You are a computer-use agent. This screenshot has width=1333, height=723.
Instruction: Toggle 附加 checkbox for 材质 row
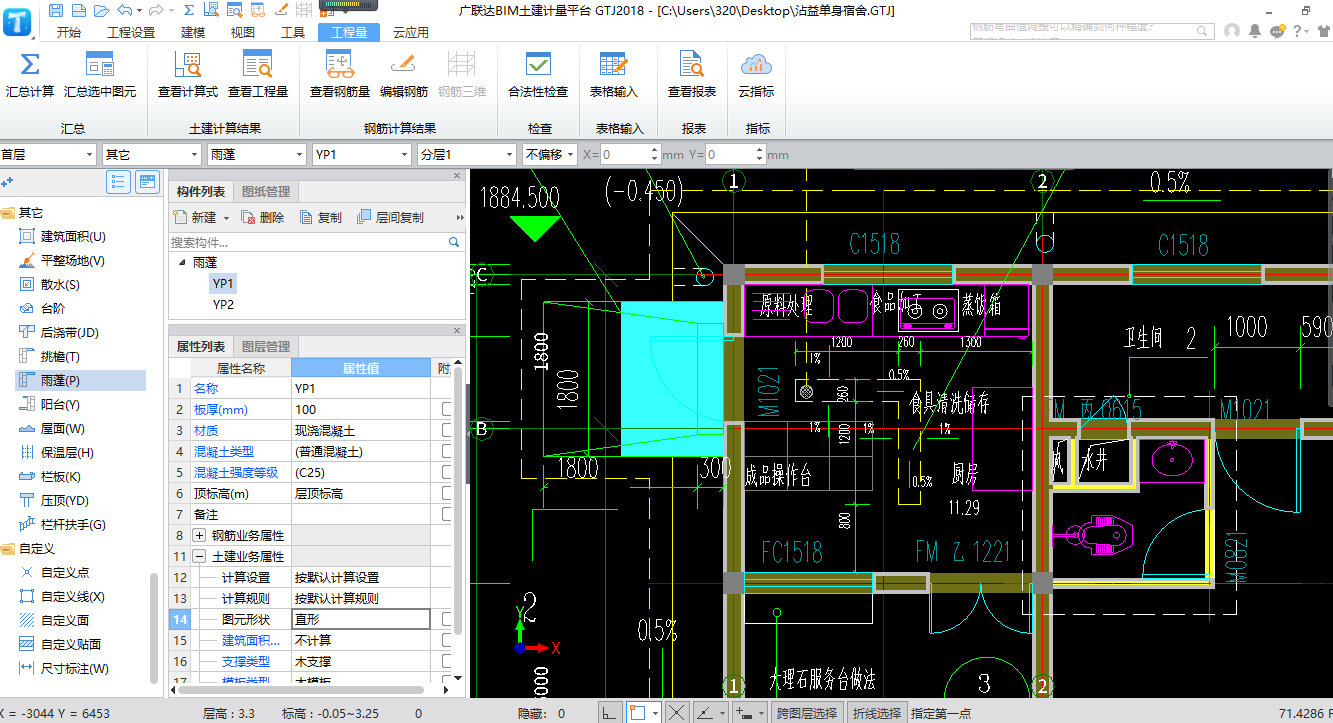pyautogui.click(x=448, y=430)
